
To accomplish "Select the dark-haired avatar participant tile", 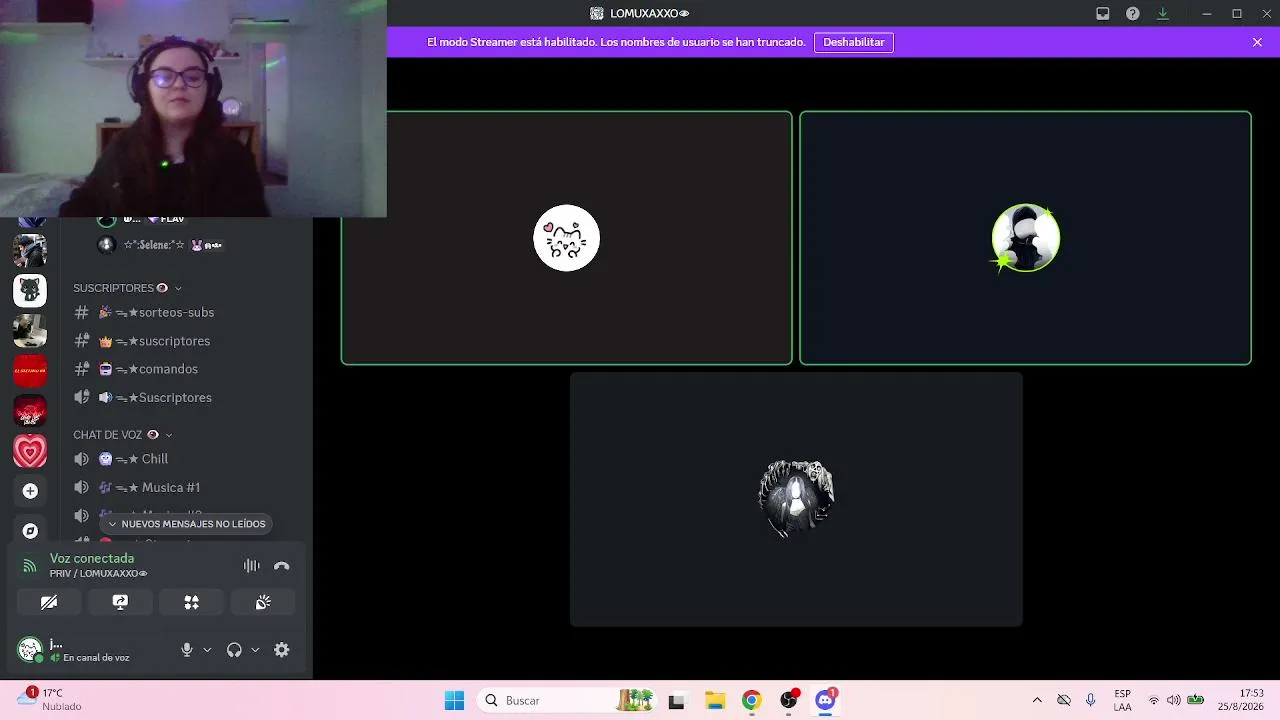I will click(x=796, y=499).
